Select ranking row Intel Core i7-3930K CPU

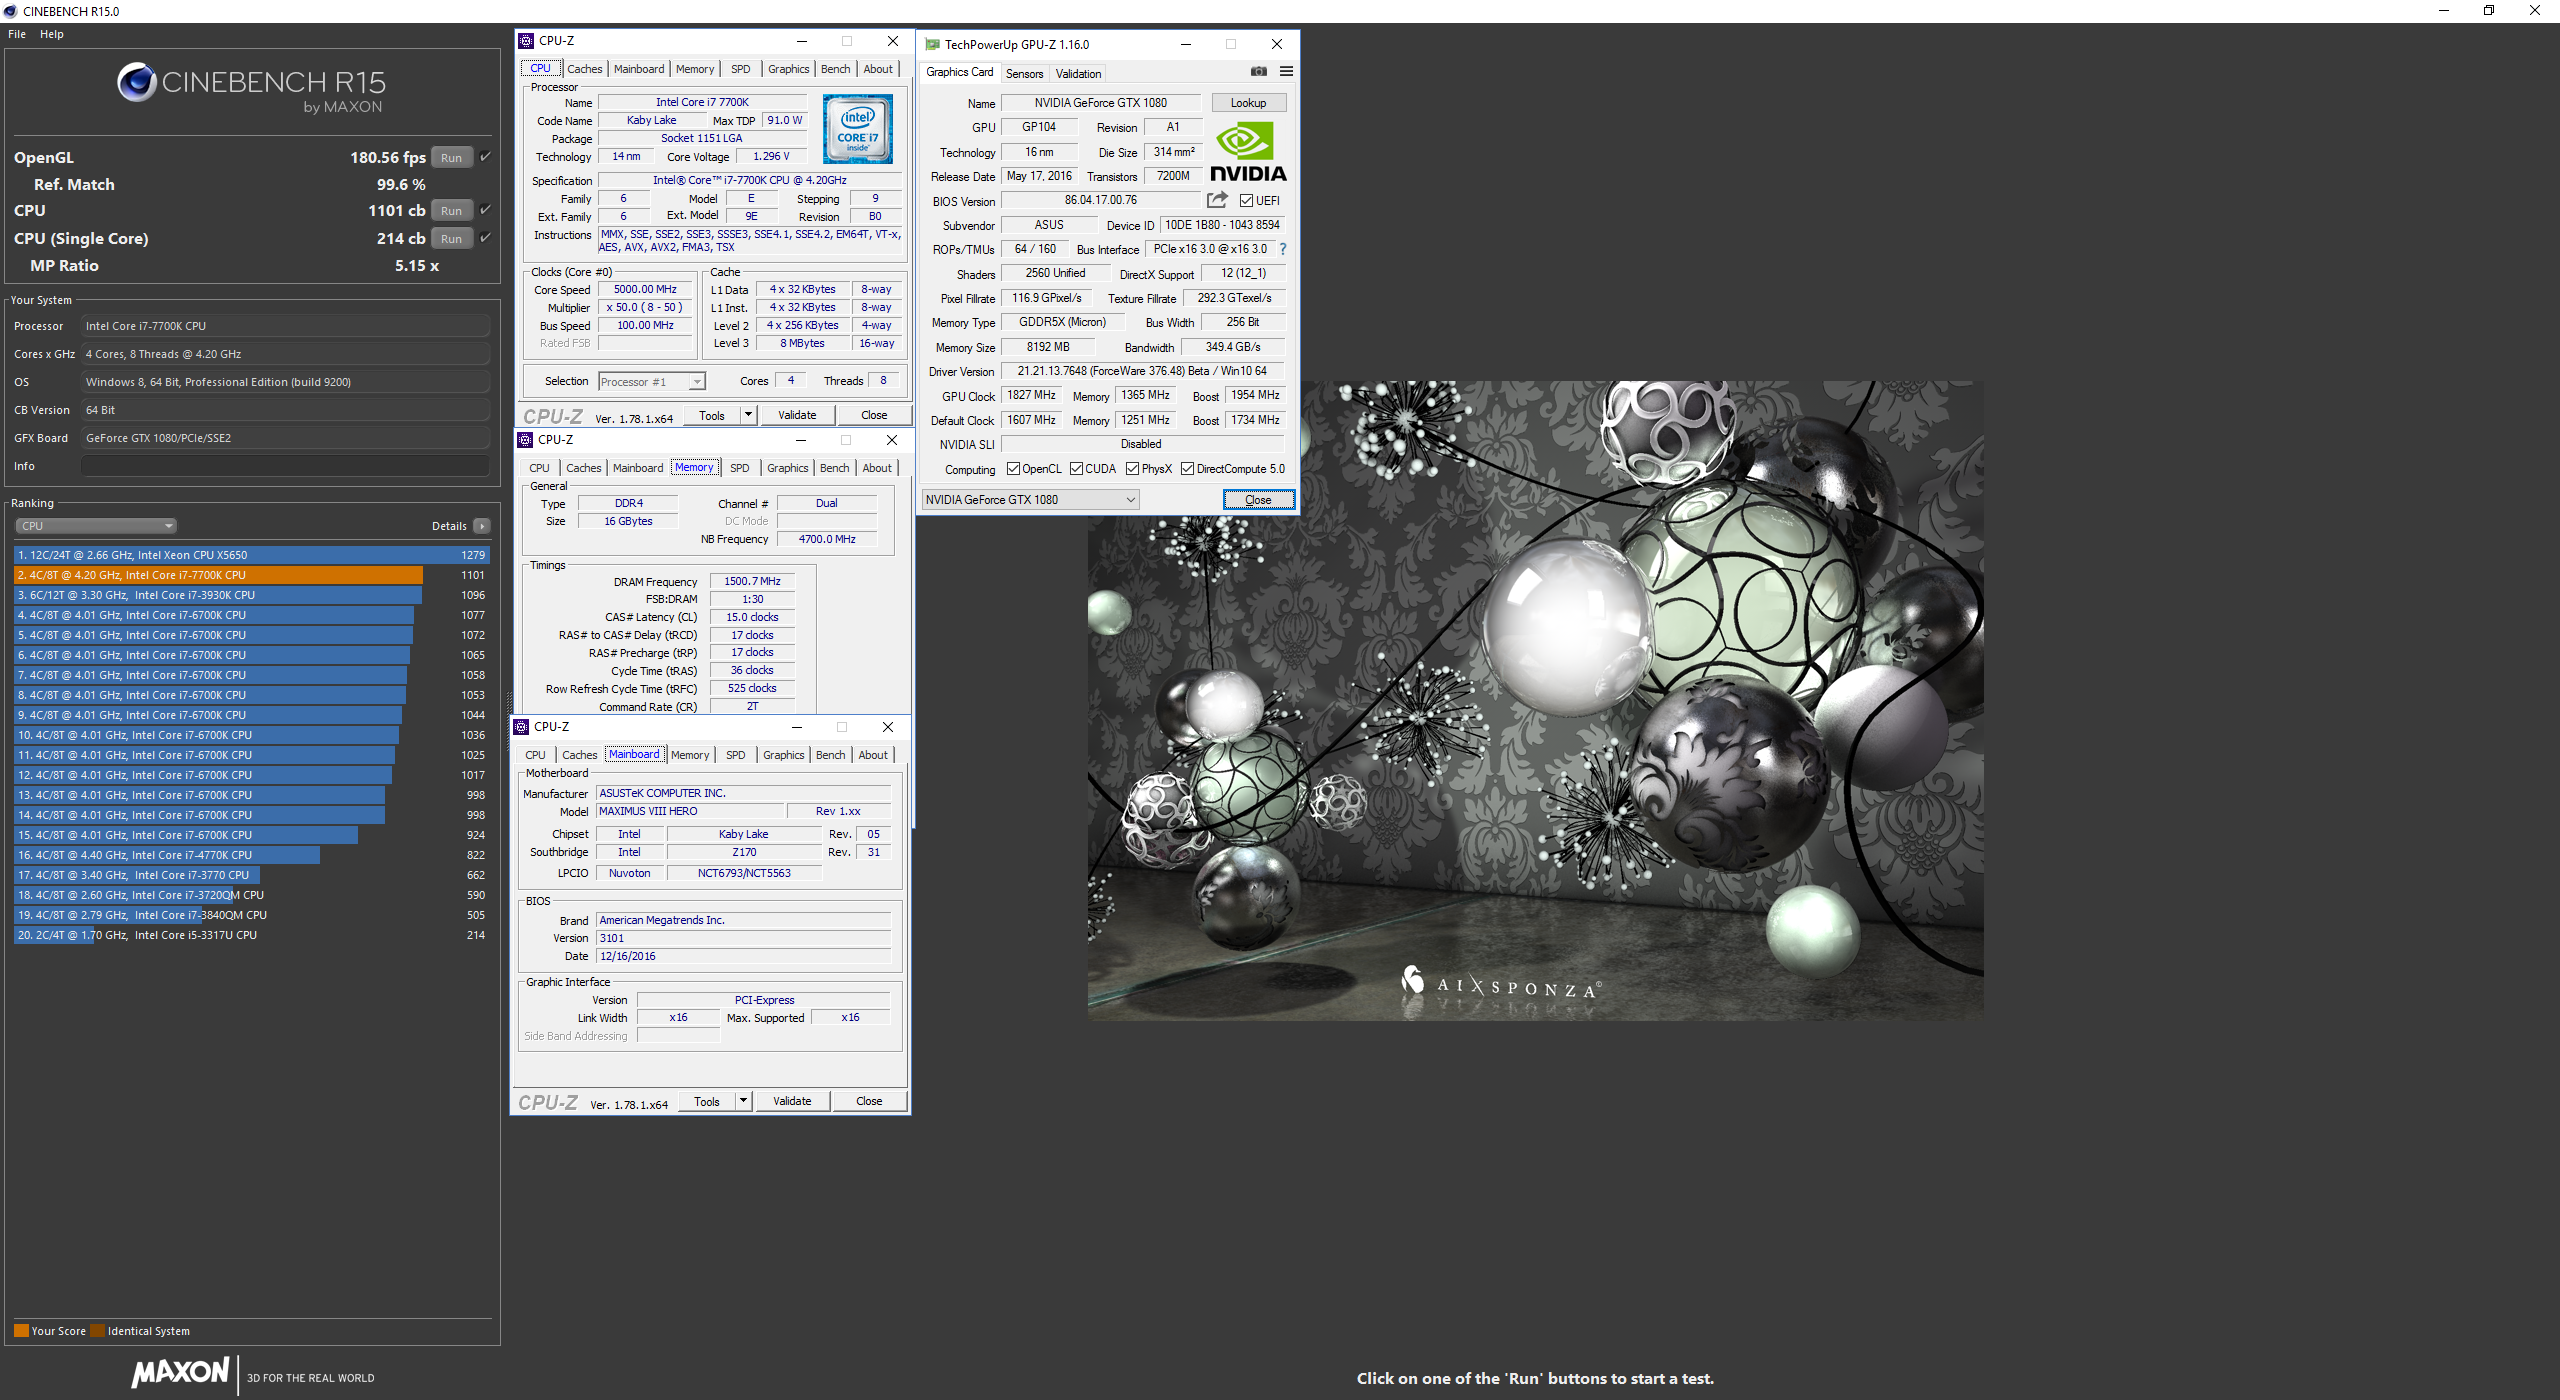[x=251, y=595]
